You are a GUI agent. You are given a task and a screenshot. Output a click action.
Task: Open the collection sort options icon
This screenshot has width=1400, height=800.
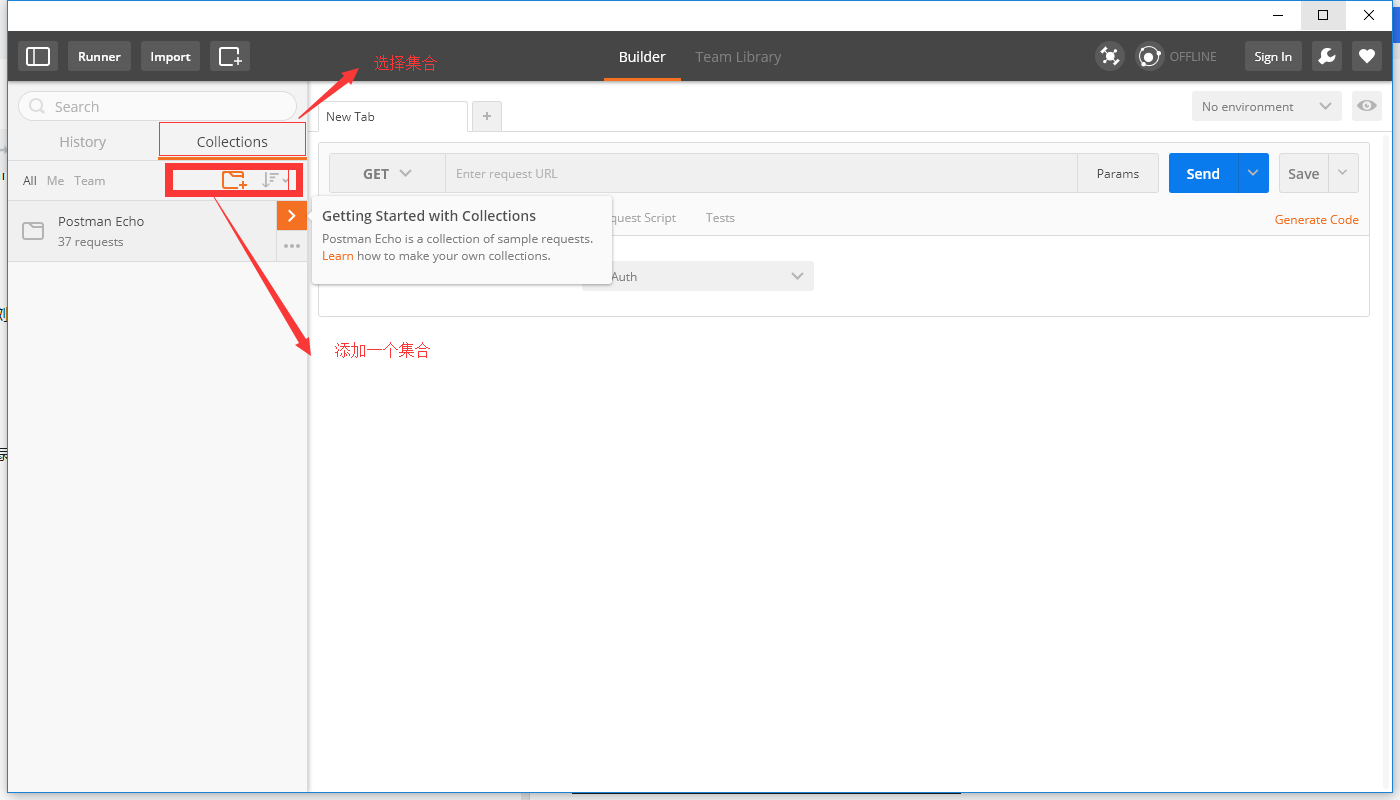tap(275, 180)
